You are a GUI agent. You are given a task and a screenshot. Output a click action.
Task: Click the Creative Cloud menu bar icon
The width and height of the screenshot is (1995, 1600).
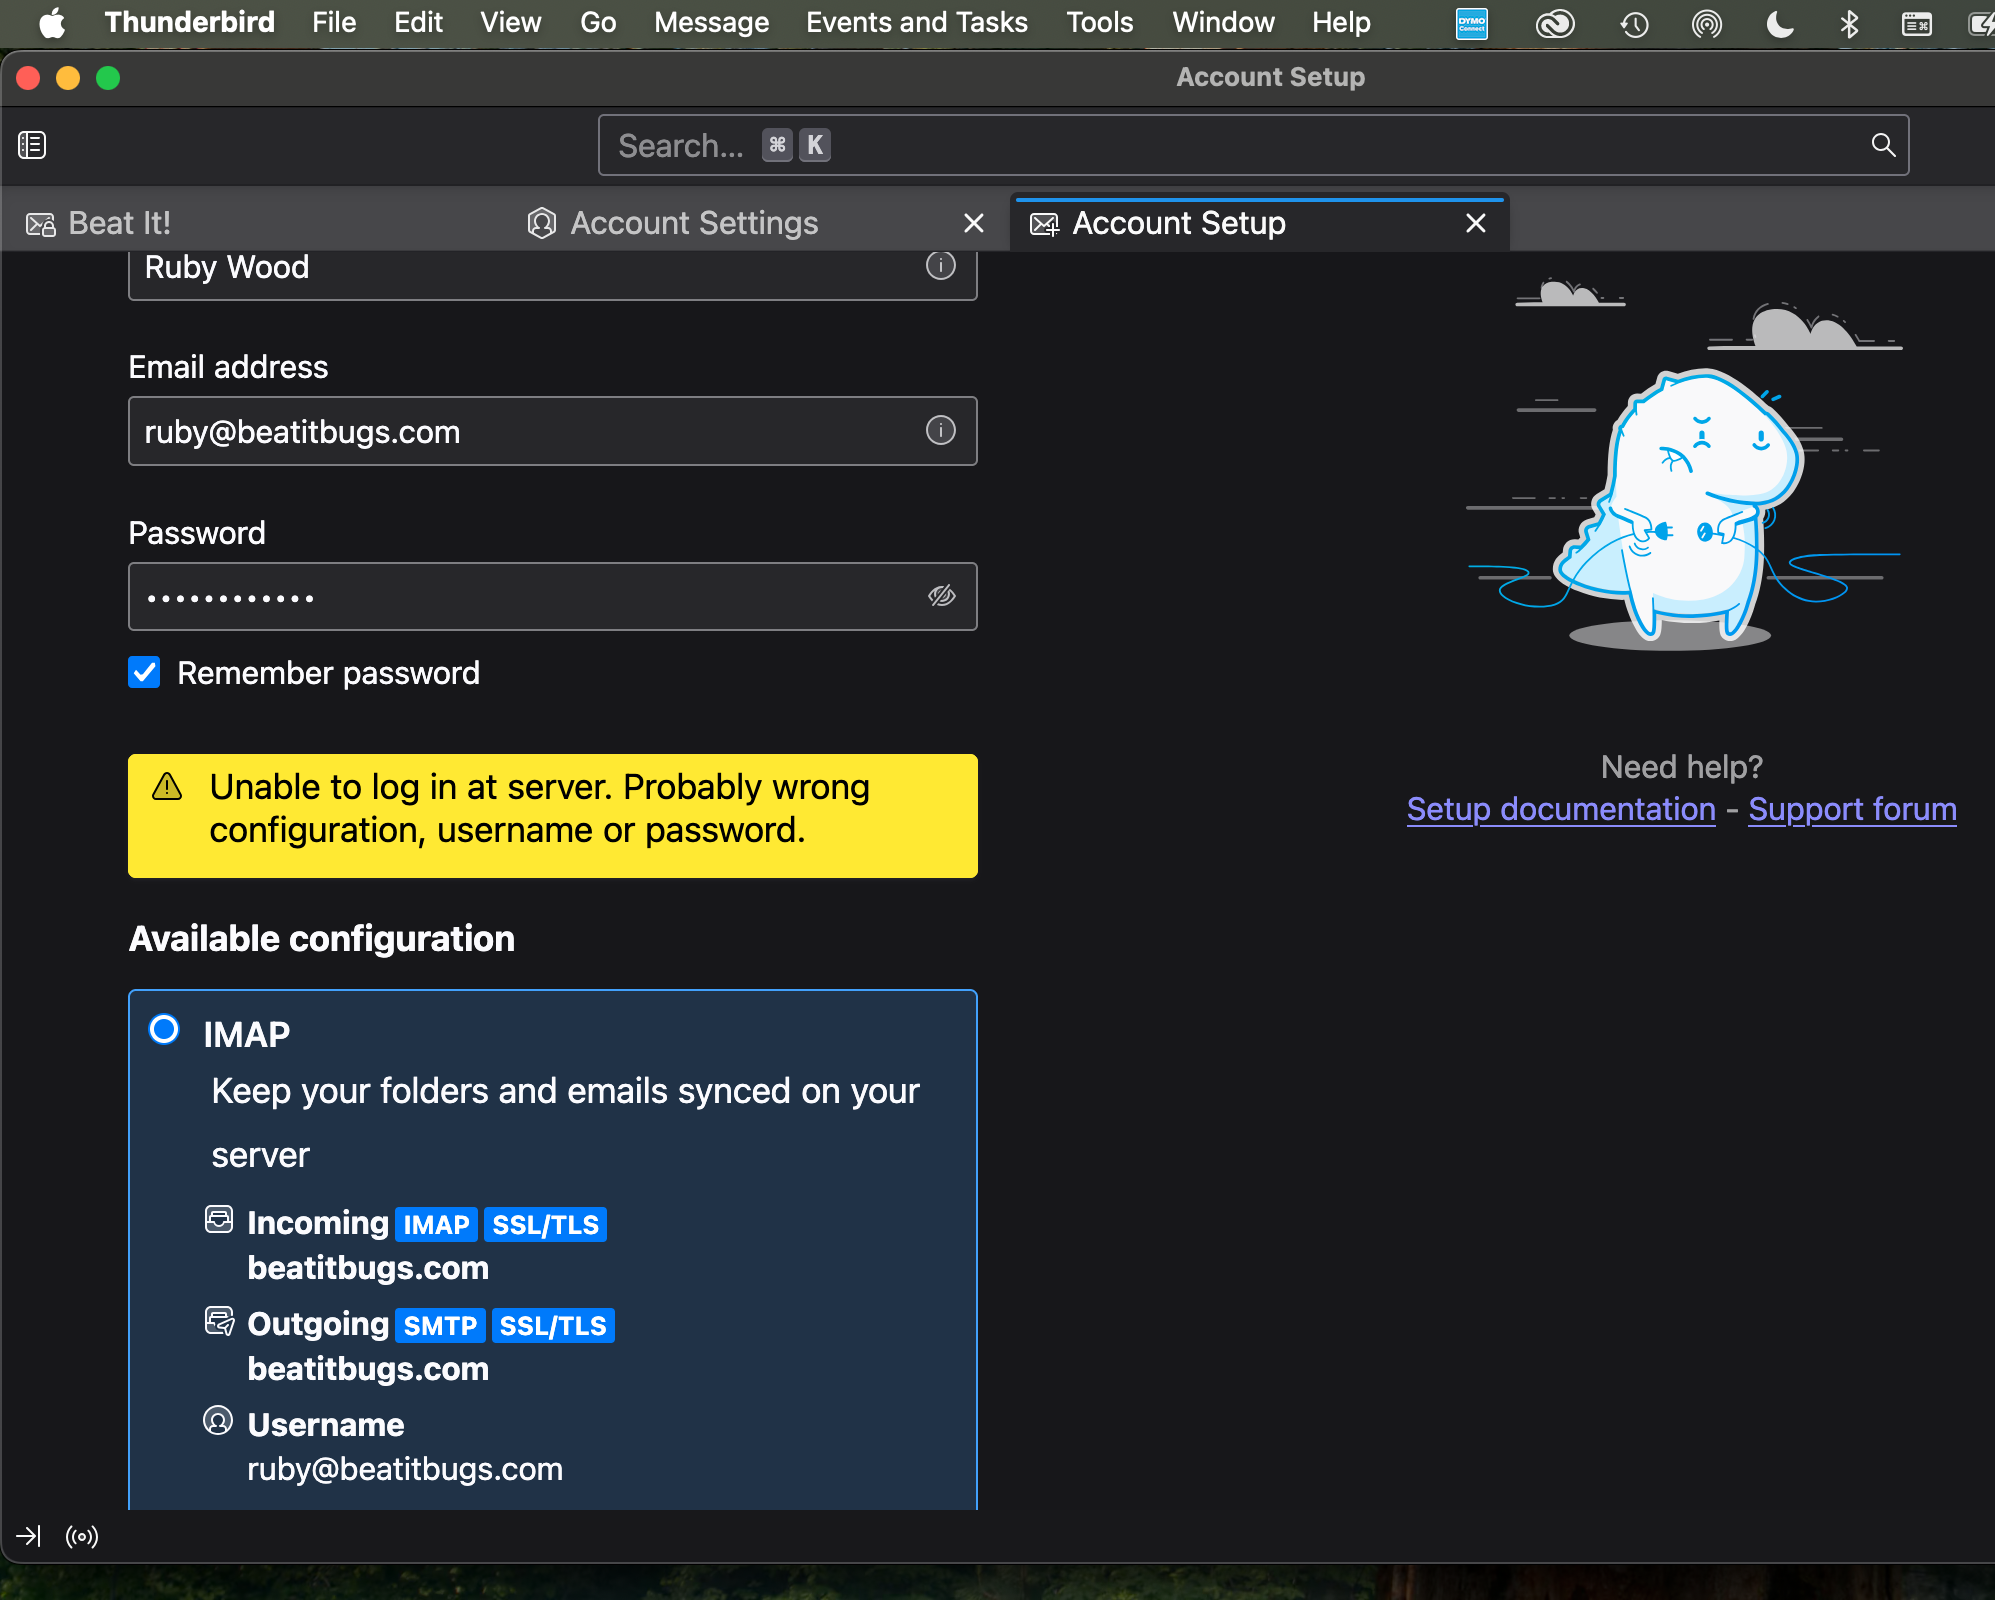point(1554,23)
